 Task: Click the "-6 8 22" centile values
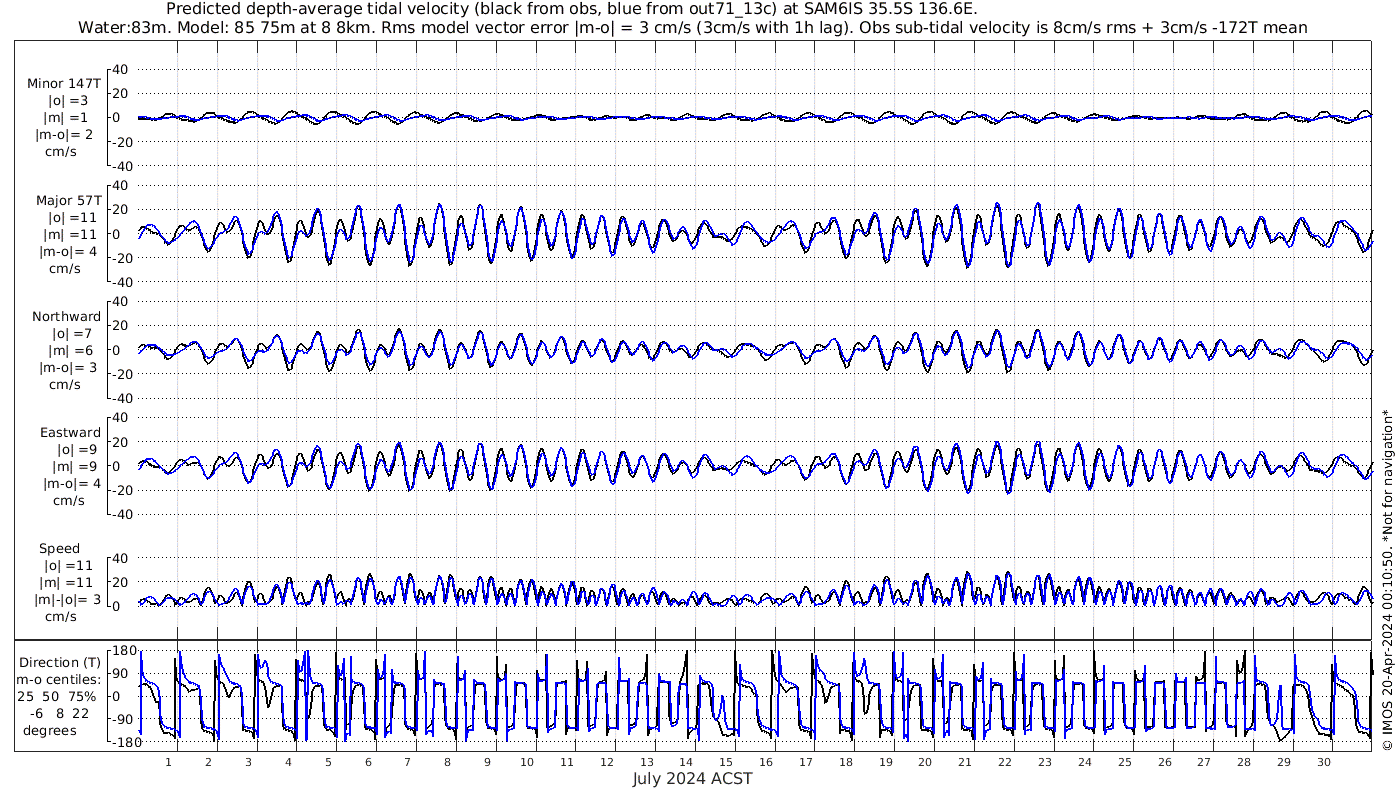(60, 713)
